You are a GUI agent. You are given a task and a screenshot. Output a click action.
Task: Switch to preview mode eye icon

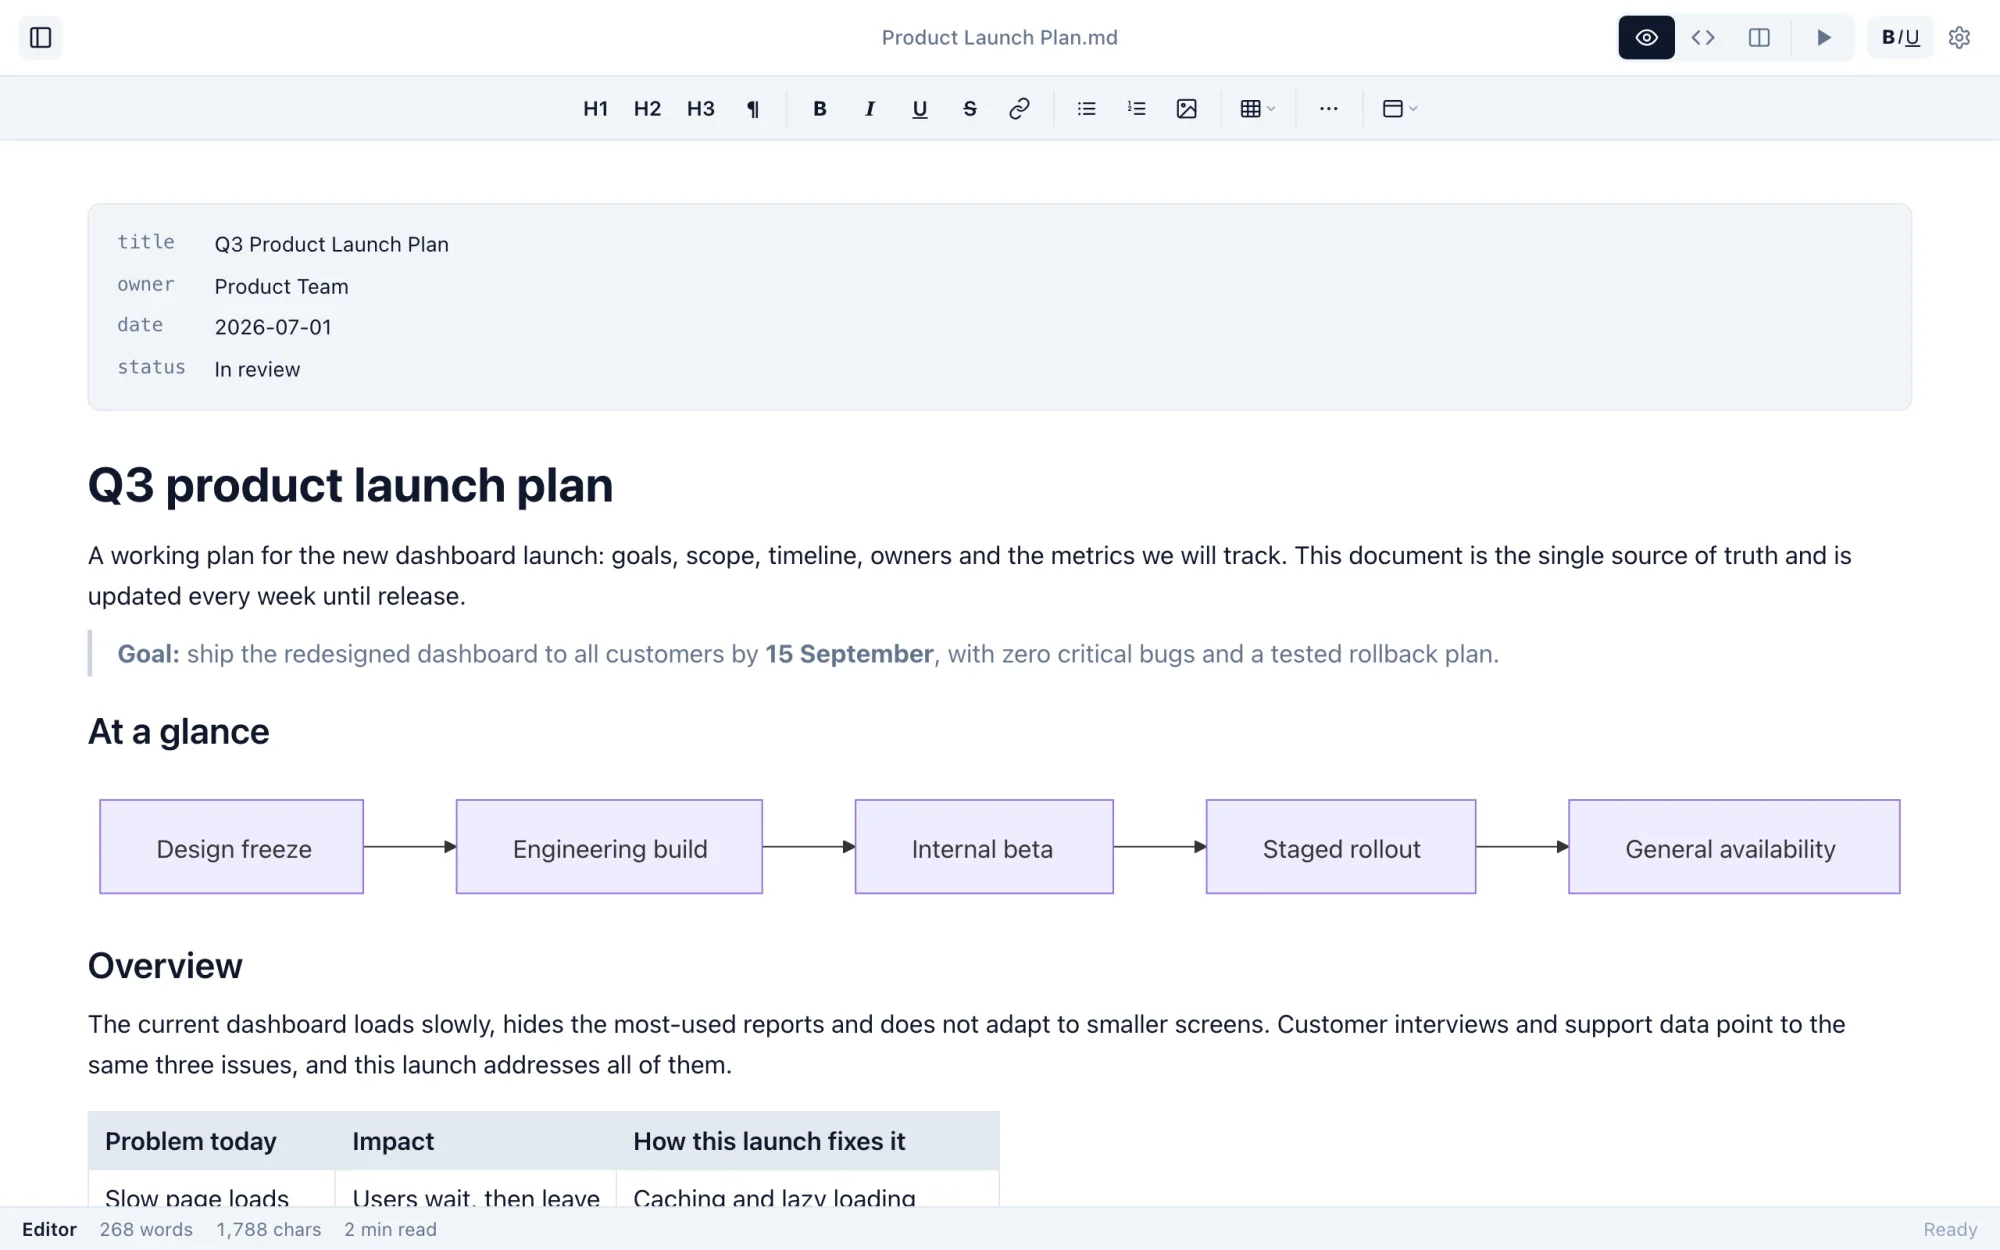[x=1646, y=38]
